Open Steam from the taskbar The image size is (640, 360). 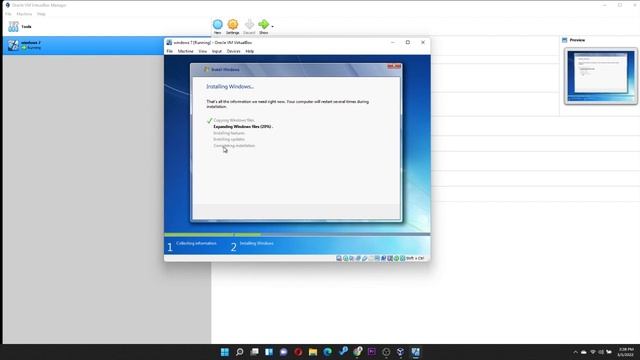[343, 351]
